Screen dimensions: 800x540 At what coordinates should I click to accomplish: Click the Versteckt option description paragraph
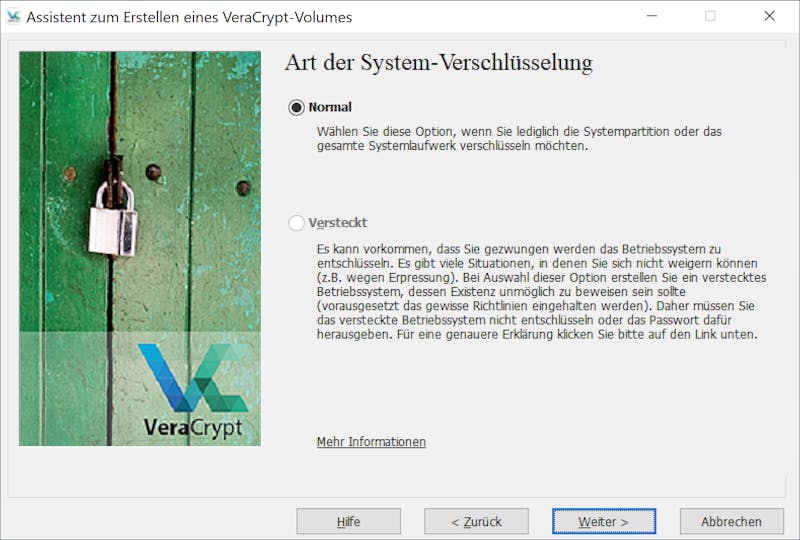tap(541, 291)
